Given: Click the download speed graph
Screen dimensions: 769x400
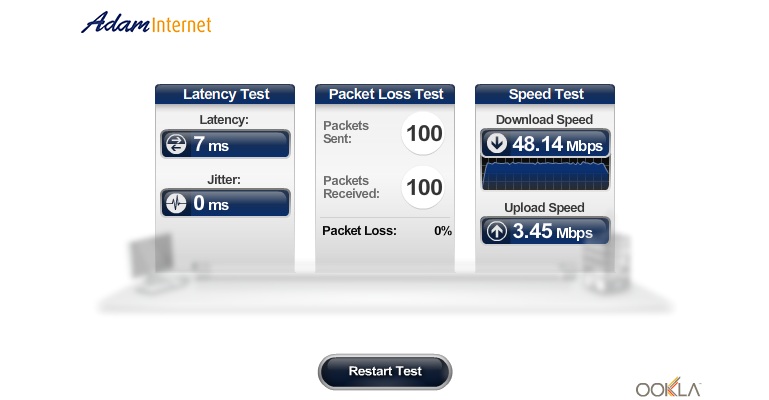Looking at the screenshot, I should [545, 174].
